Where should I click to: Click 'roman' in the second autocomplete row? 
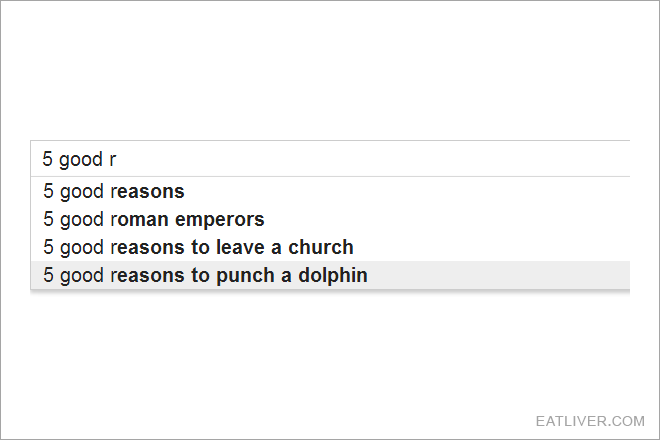click(x=140, y=220)
